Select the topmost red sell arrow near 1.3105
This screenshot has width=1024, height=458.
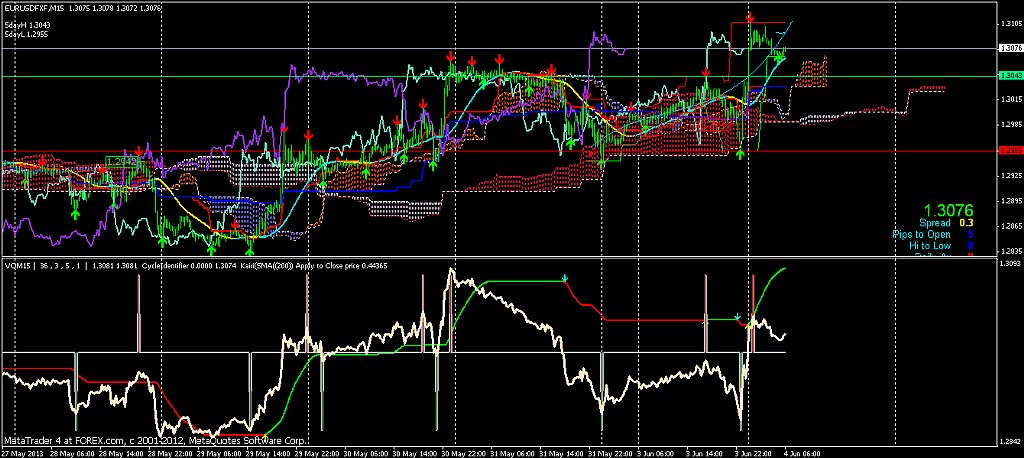pyautogui.click(x=751, y=17)
